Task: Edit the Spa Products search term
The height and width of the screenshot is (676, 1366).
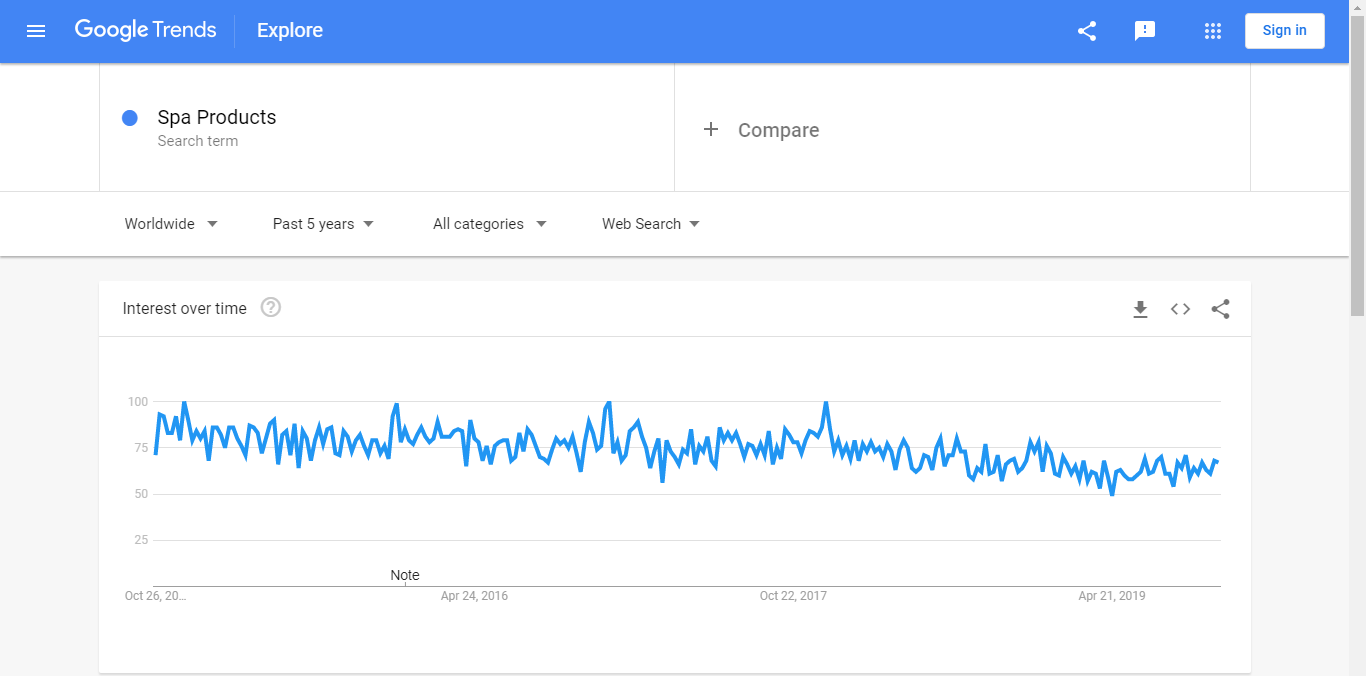Action: click(x=217, y=117)
